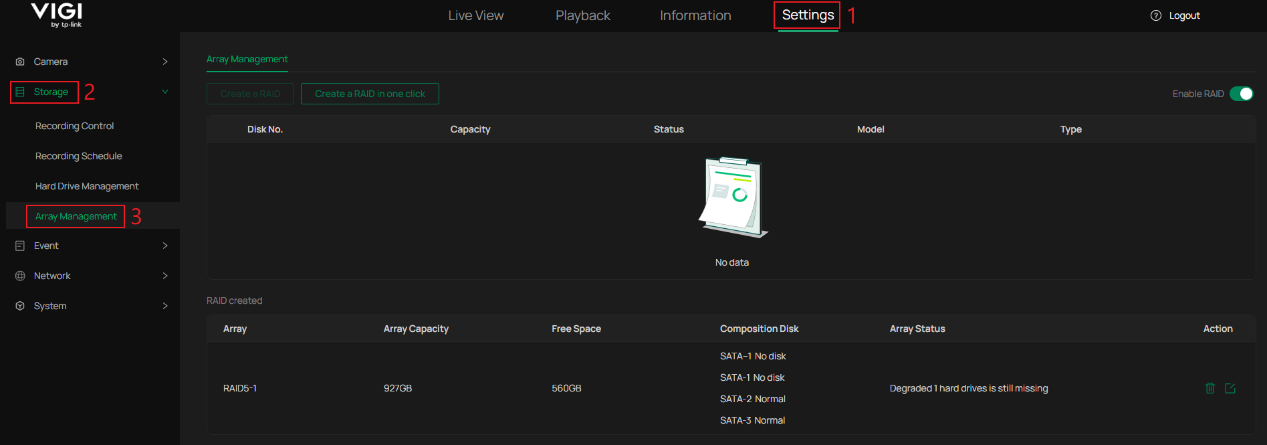Click the Disk No. column header

(x=265, y=130)
